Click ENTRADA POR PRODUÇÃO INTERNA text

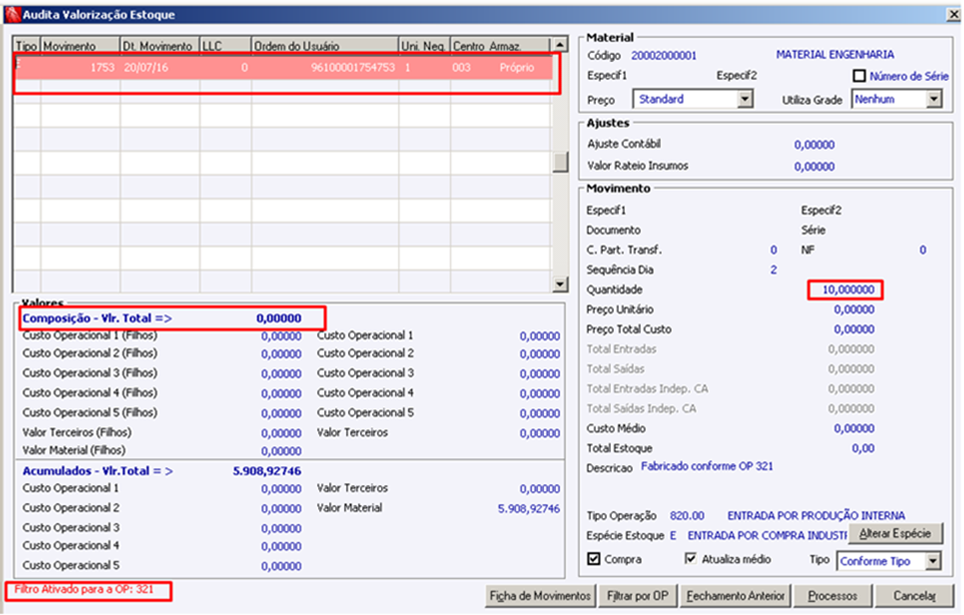click(x=816, y=515)
